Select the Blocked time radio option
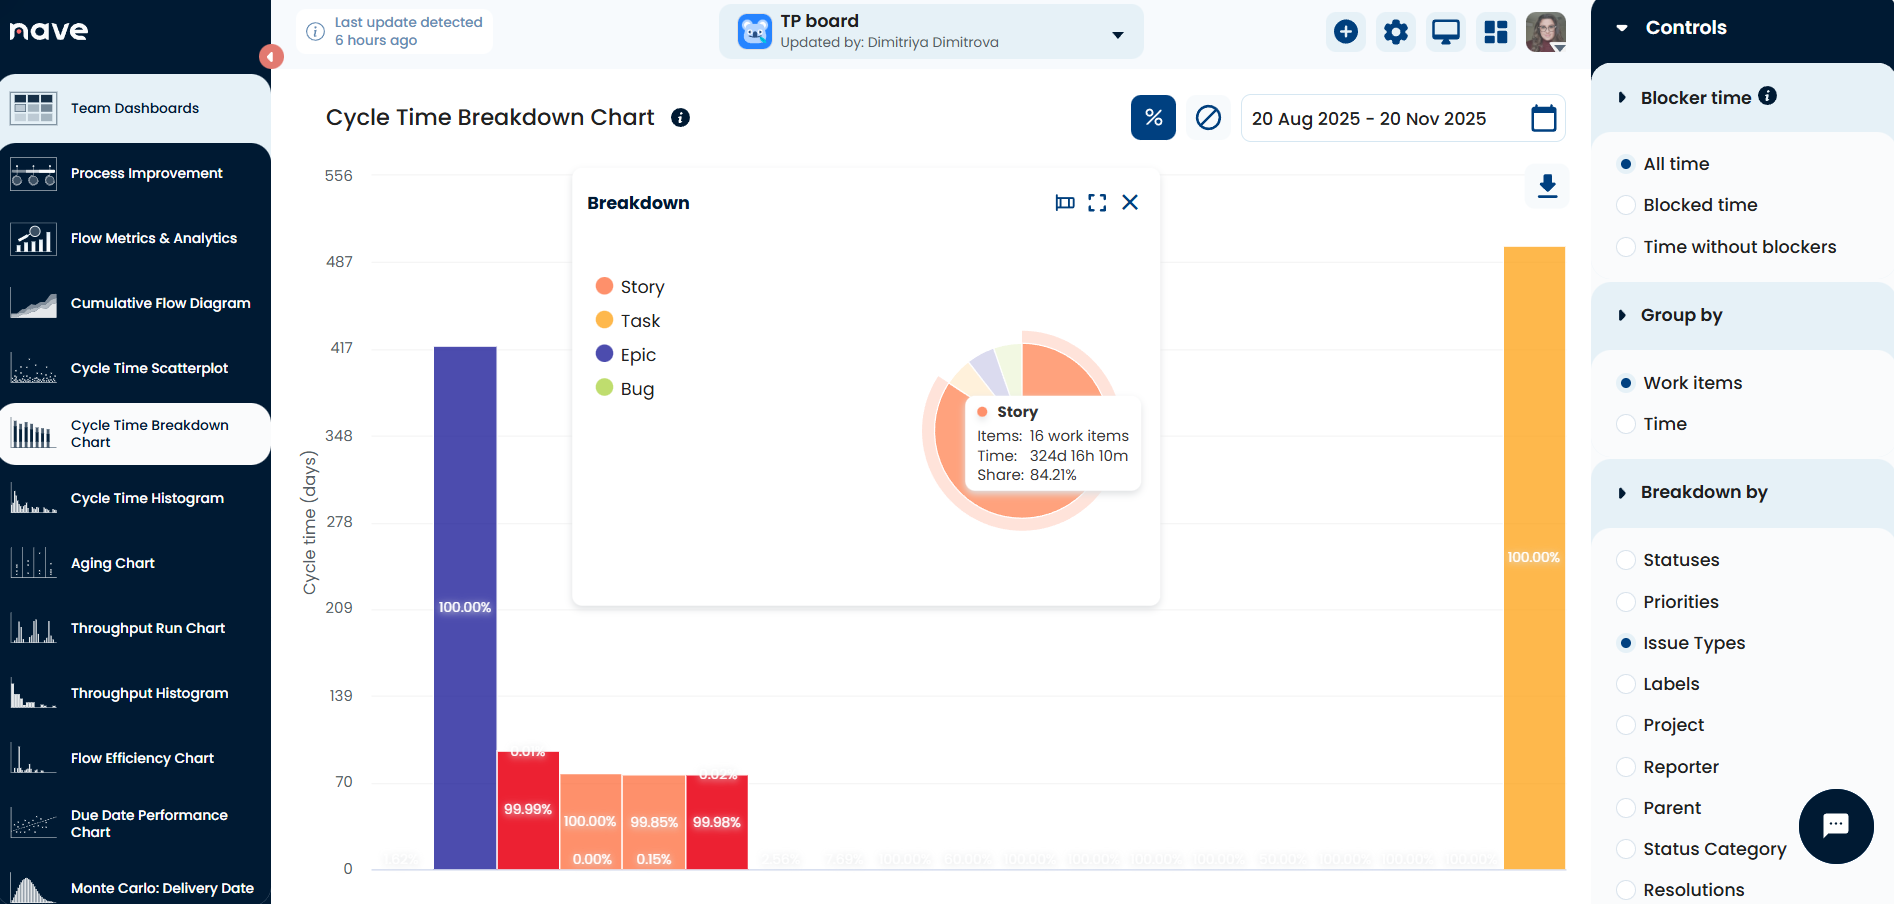 click(x=1627, y=205)
